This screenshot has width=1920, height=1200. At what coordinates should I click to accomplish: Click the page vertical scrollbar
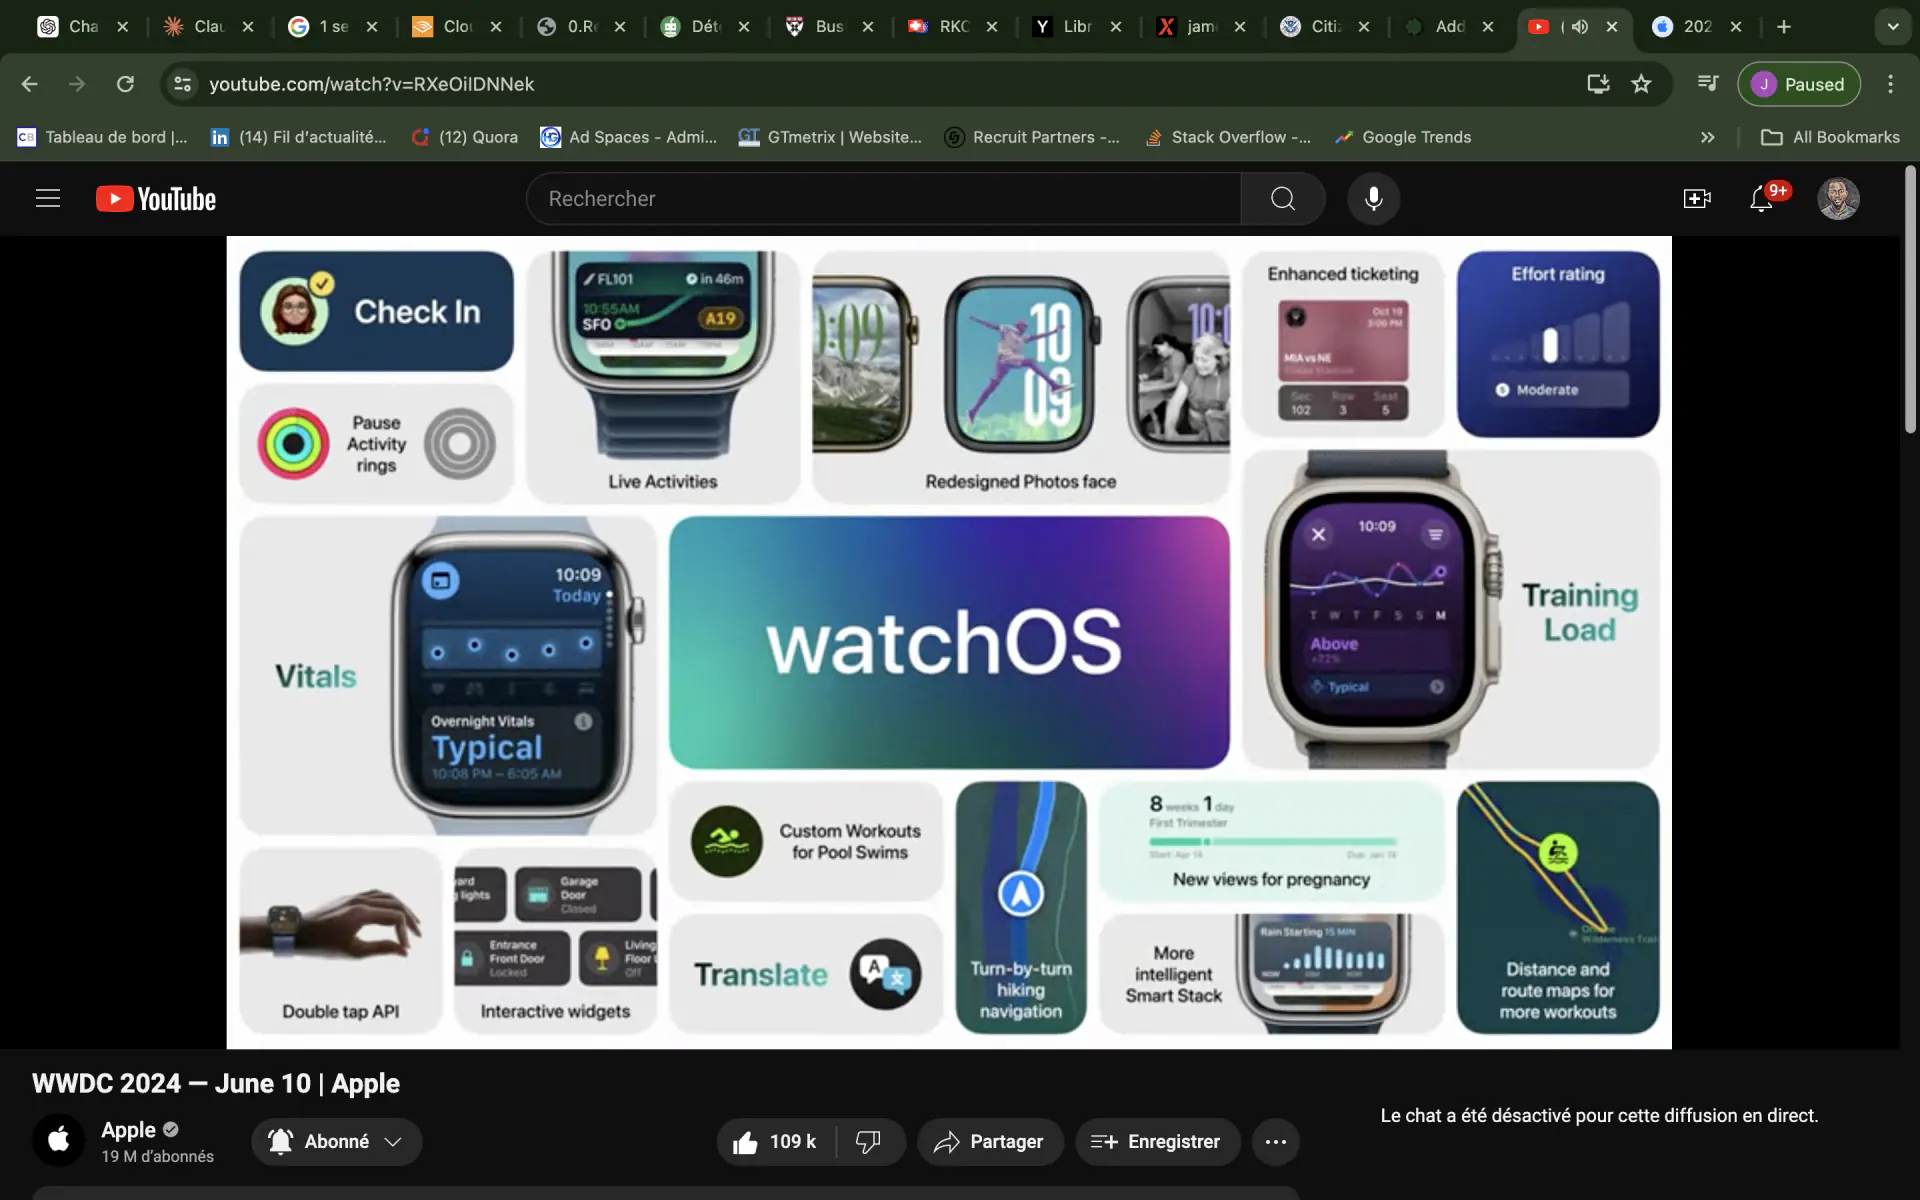point(1909,300)
